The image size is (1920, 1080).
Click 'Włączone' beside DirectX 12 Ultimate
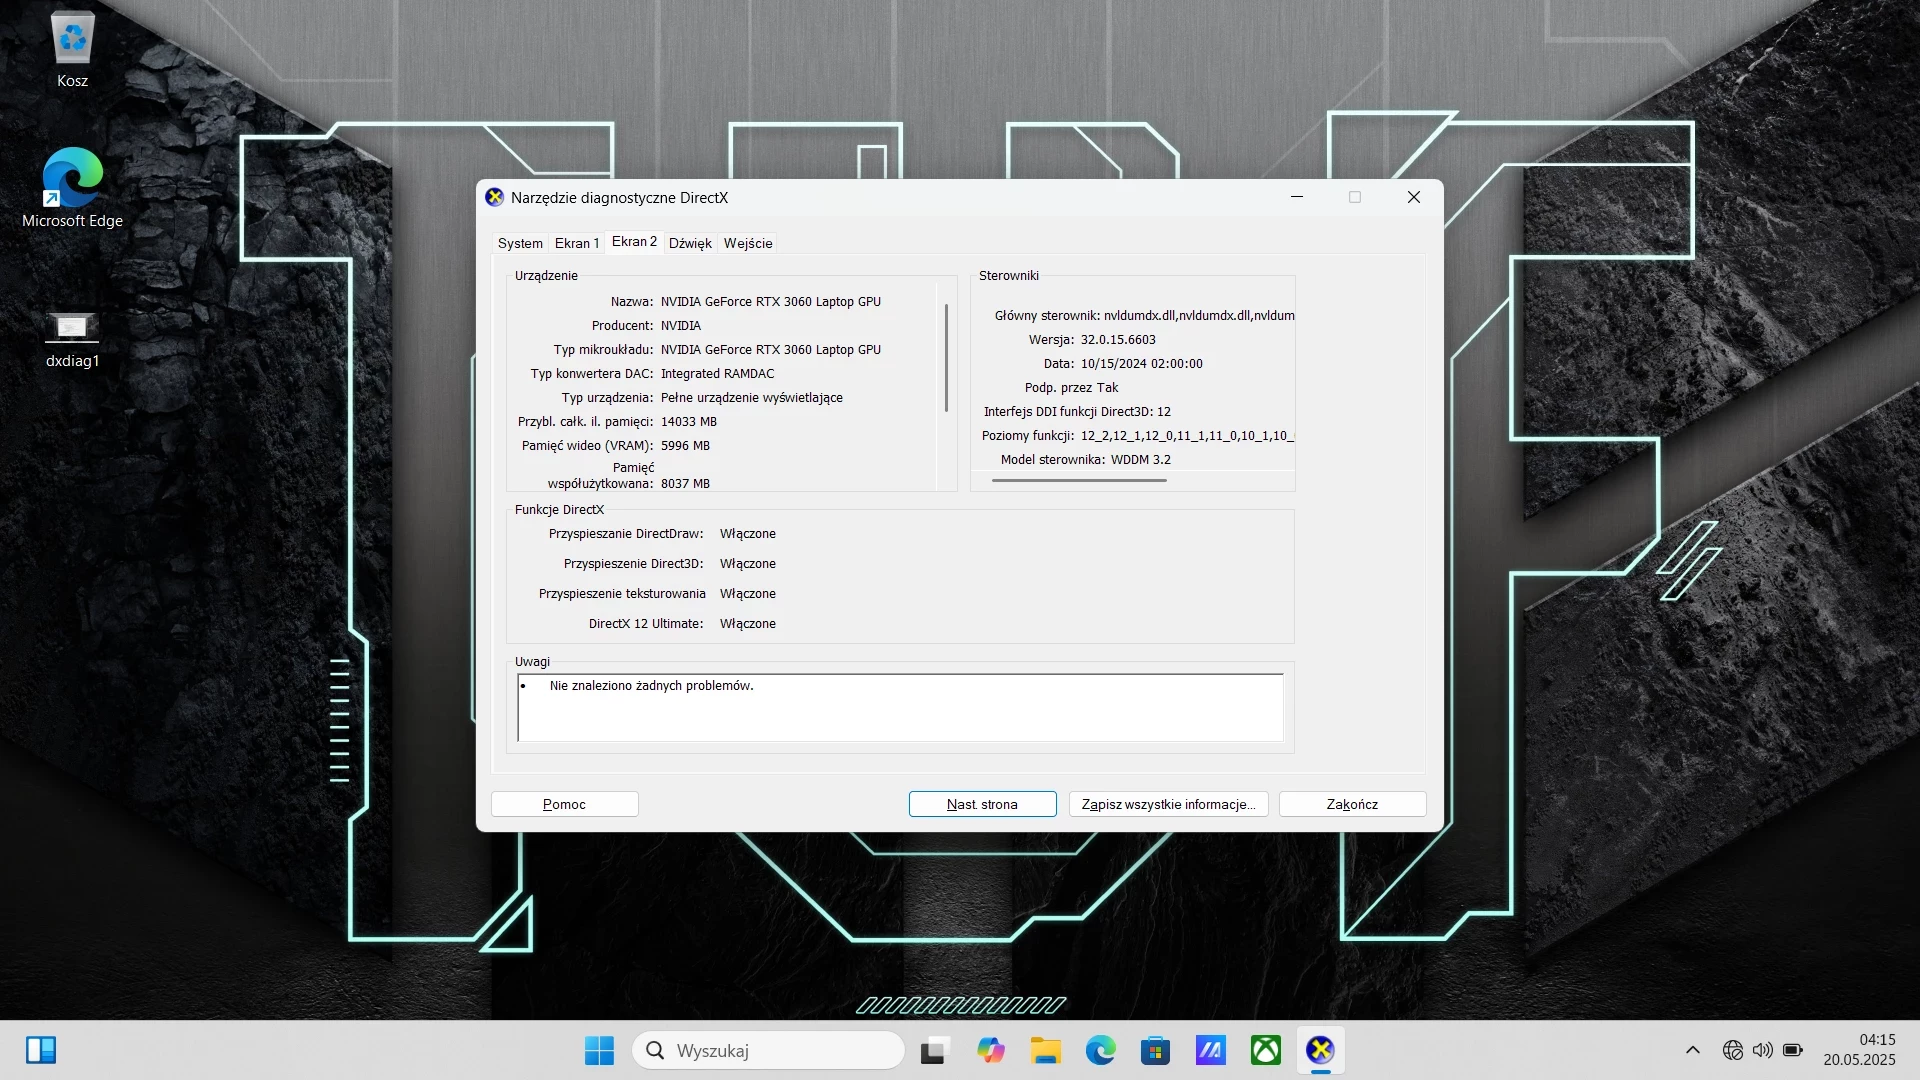click(x=748, y=624)
